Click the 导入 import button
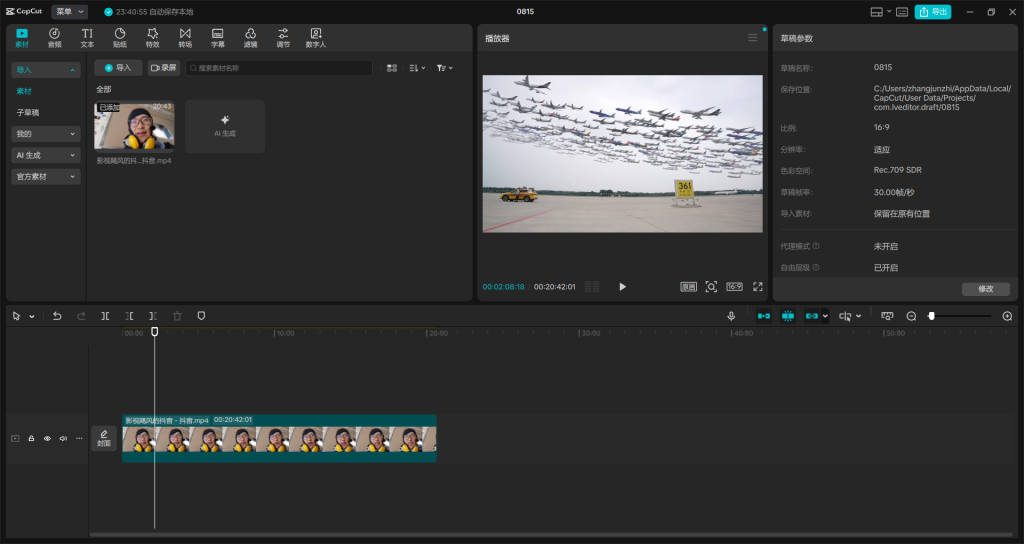 tap(118, 68)
